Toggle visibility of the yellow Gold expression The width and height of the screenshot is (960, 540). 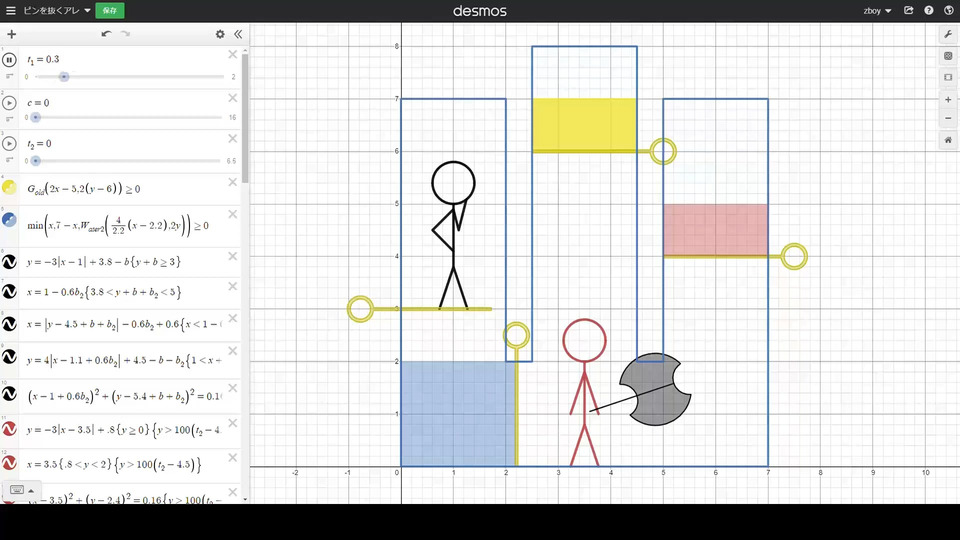[9, 187]
